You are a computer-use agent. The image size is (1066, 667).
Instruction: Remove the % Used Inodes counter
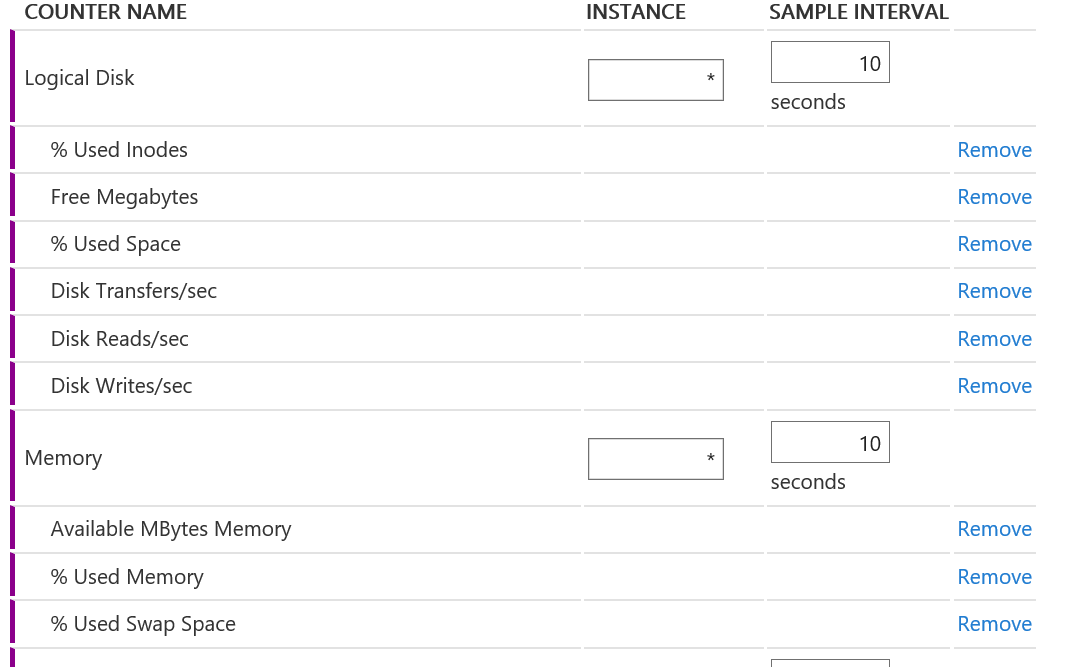tap(994, 150)
